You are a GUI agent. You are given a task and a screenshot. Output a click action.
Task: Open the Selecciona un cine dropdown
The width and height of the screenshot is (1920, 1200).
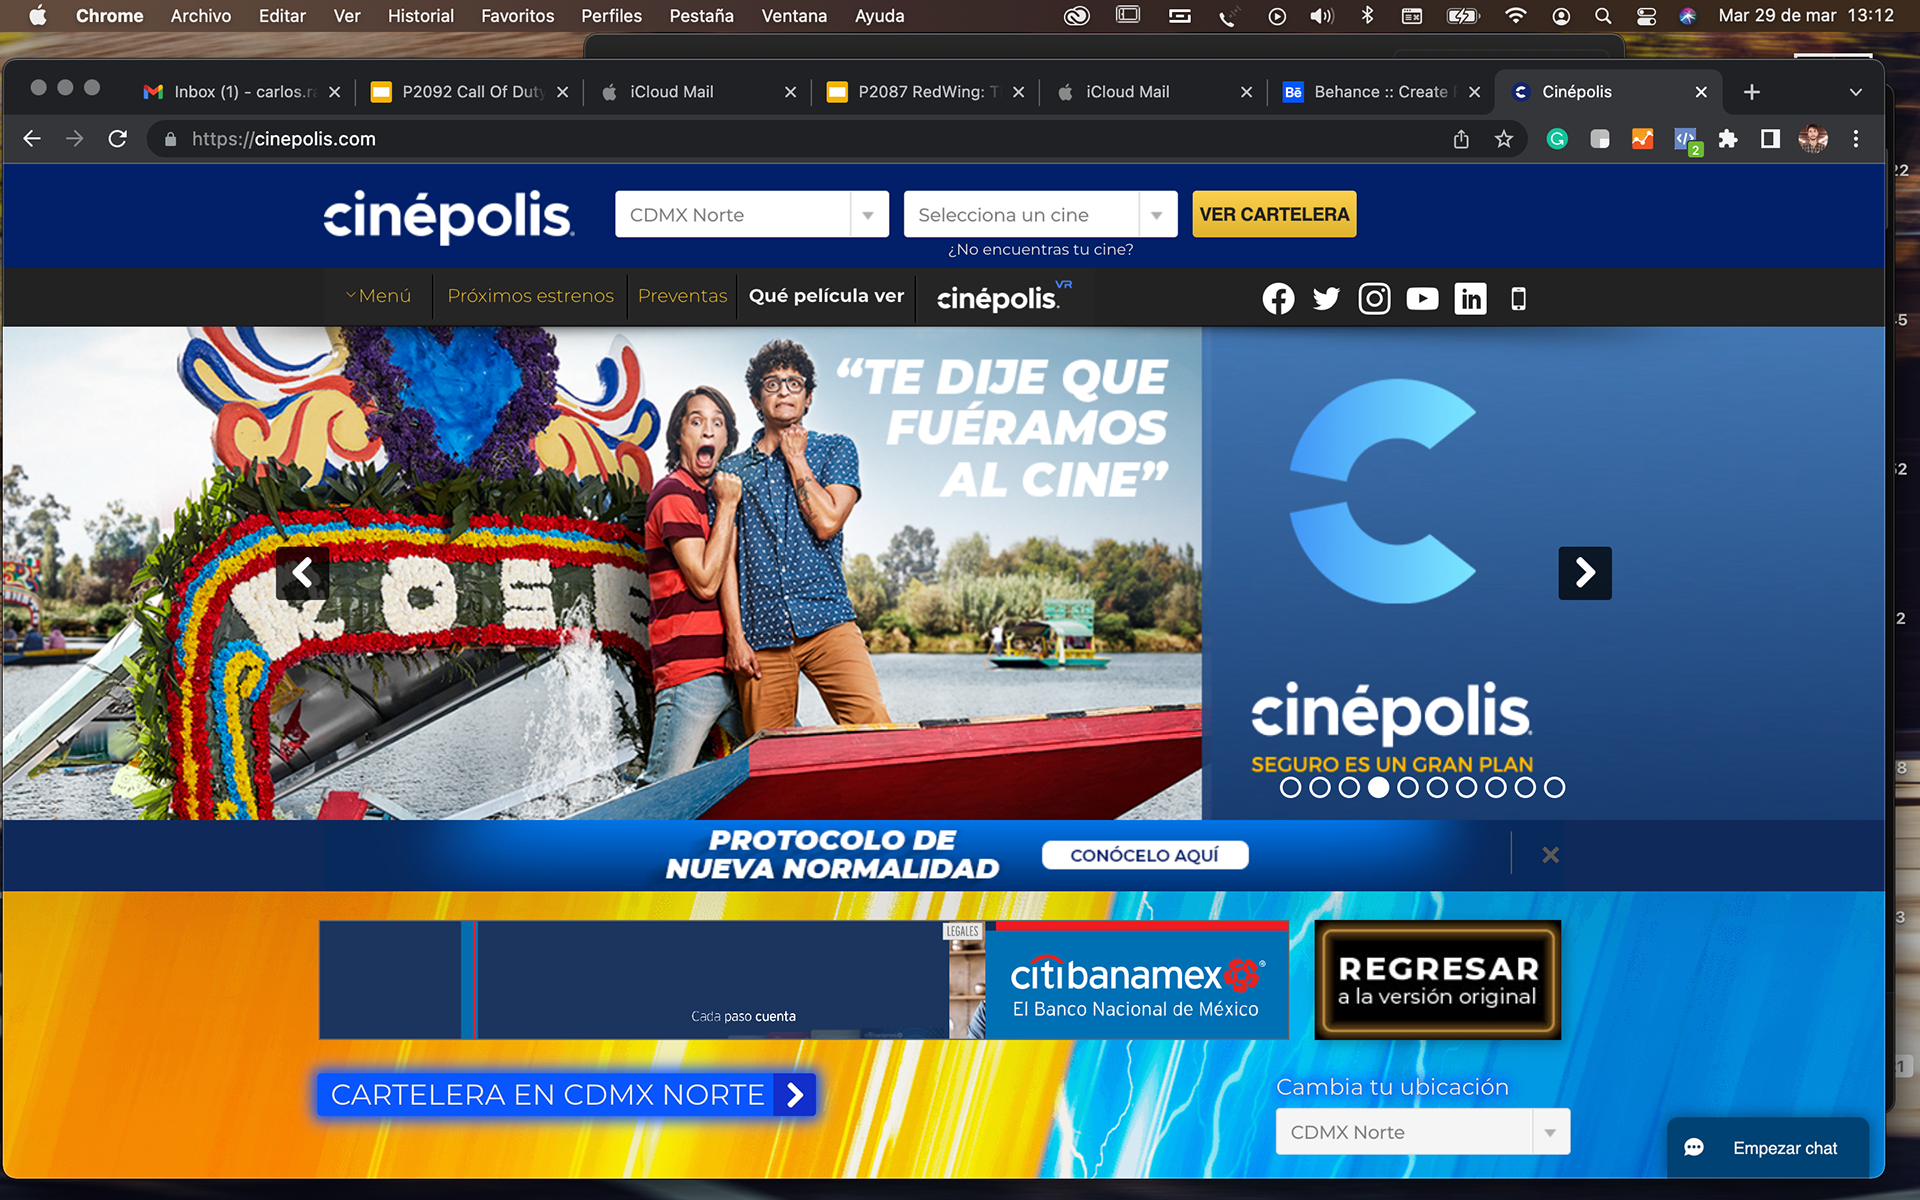1039,214
